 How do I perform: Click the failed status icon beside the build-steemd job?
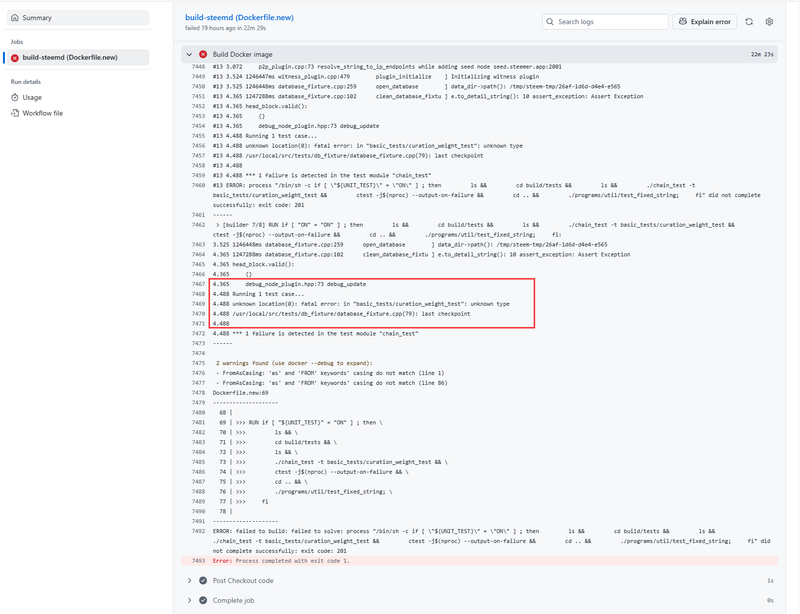(15, 58)
